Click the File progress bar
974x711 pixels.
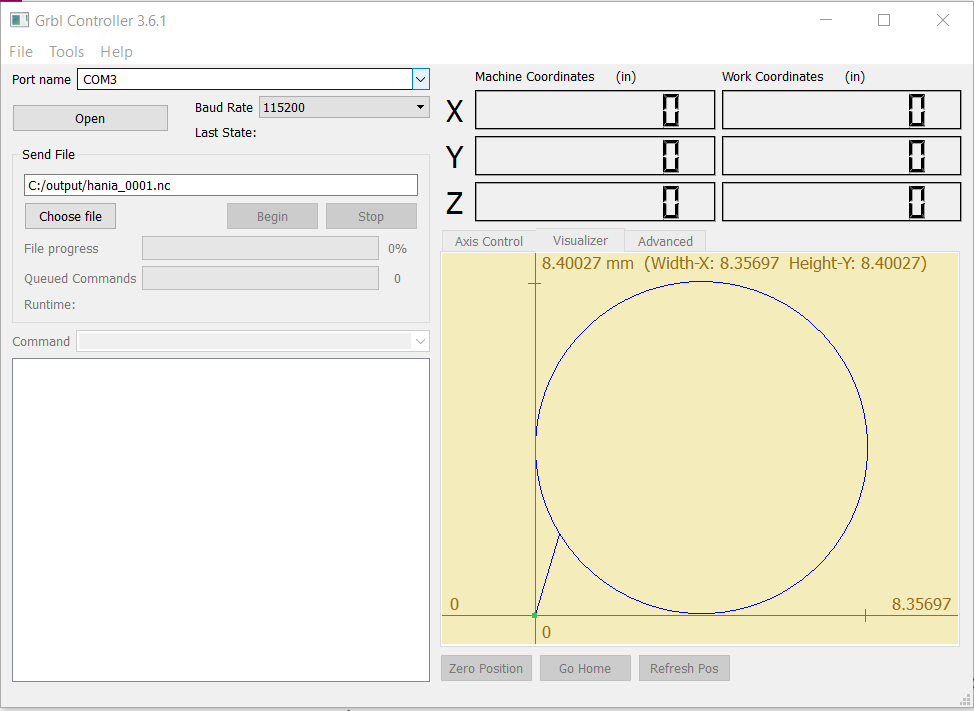pyautogui.click(x=260, y=248)
